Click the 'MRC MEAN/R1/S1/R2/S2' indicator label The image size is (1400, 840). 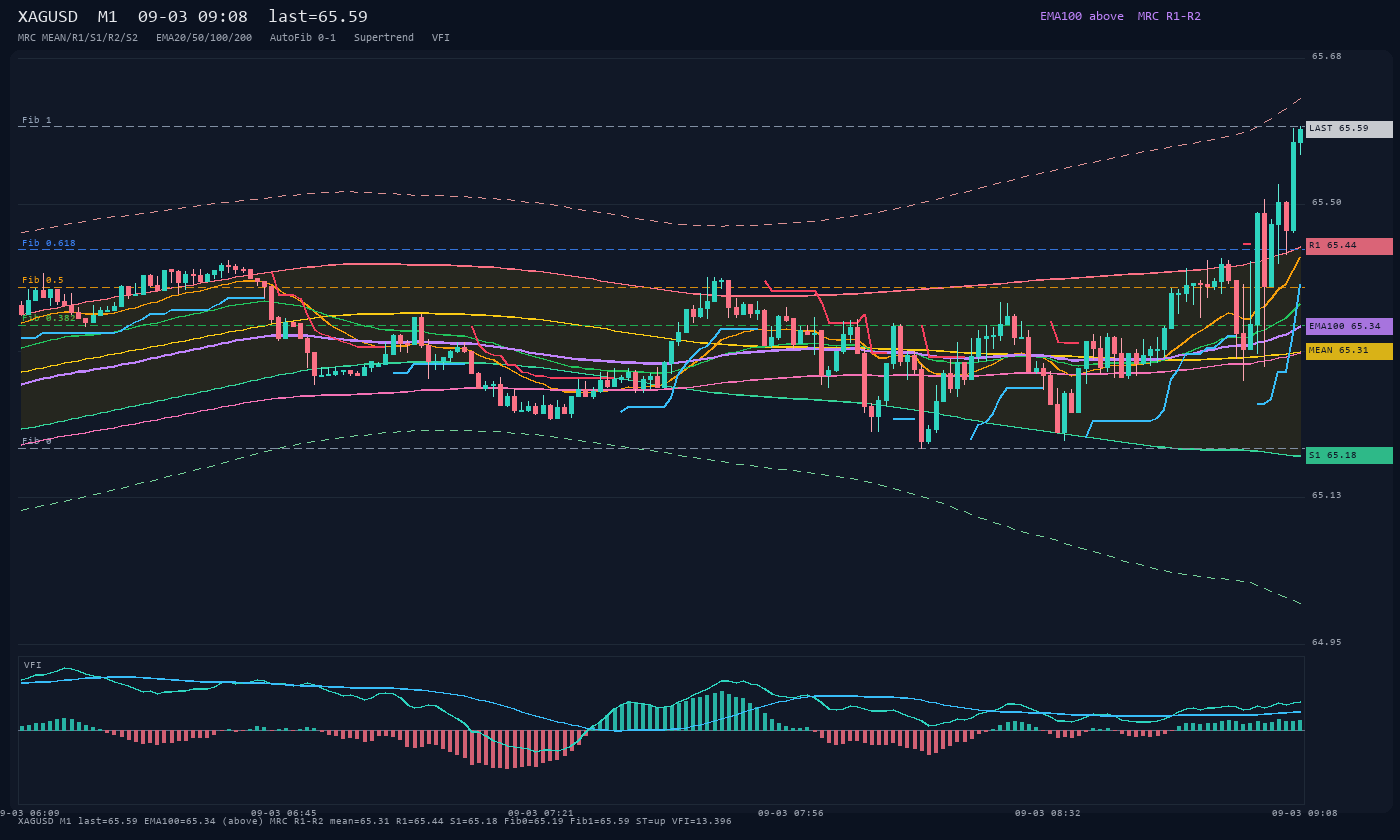[78, 38]
